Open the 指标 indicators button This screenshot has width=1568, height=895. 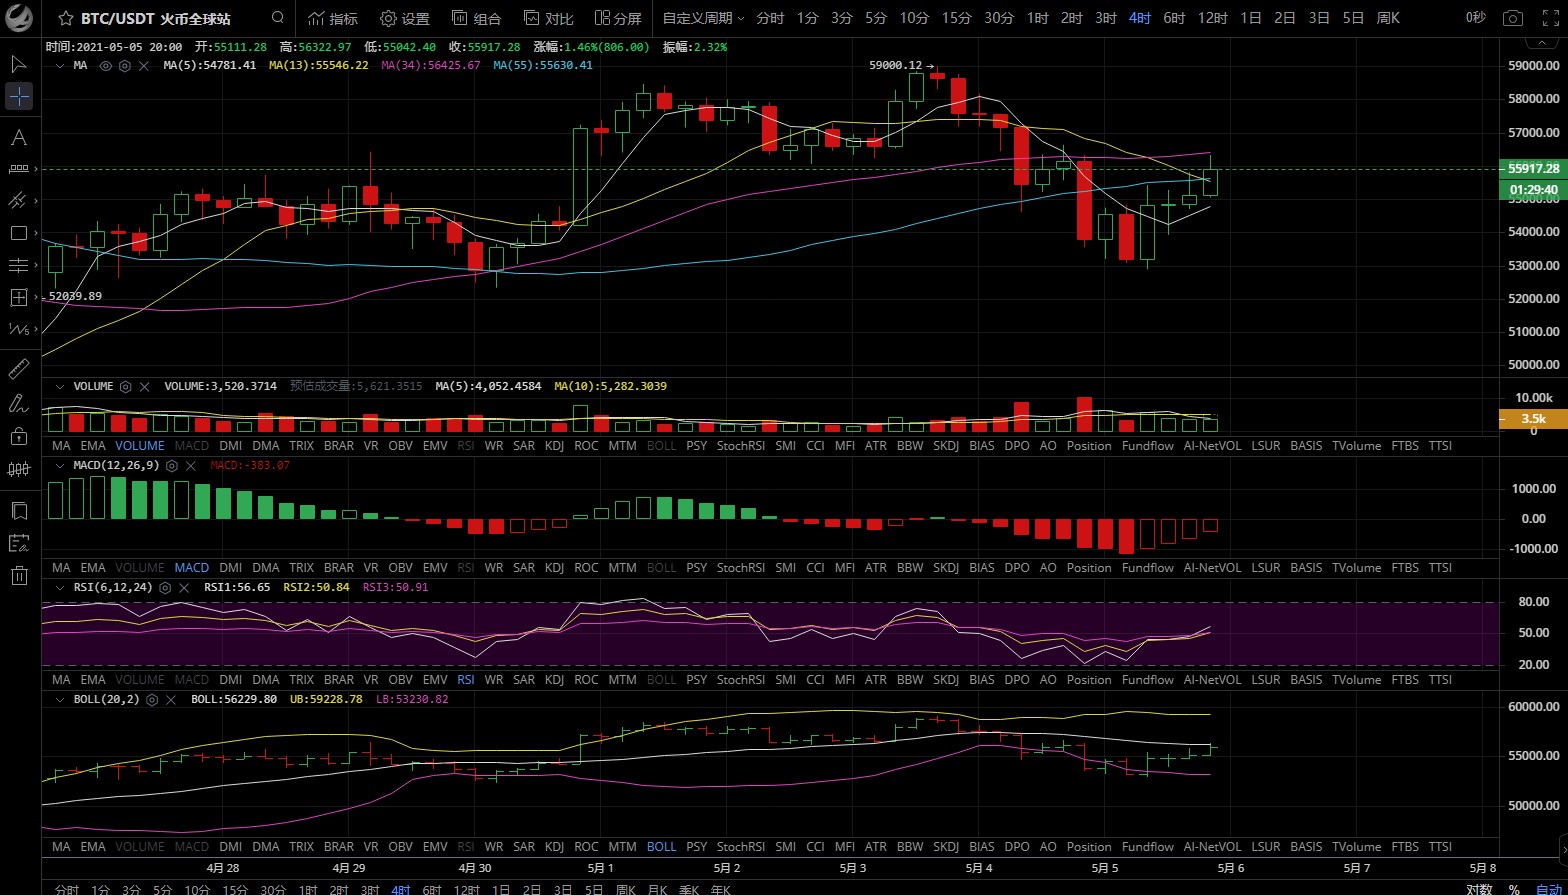pyautogui.click(x=333, y=18)
